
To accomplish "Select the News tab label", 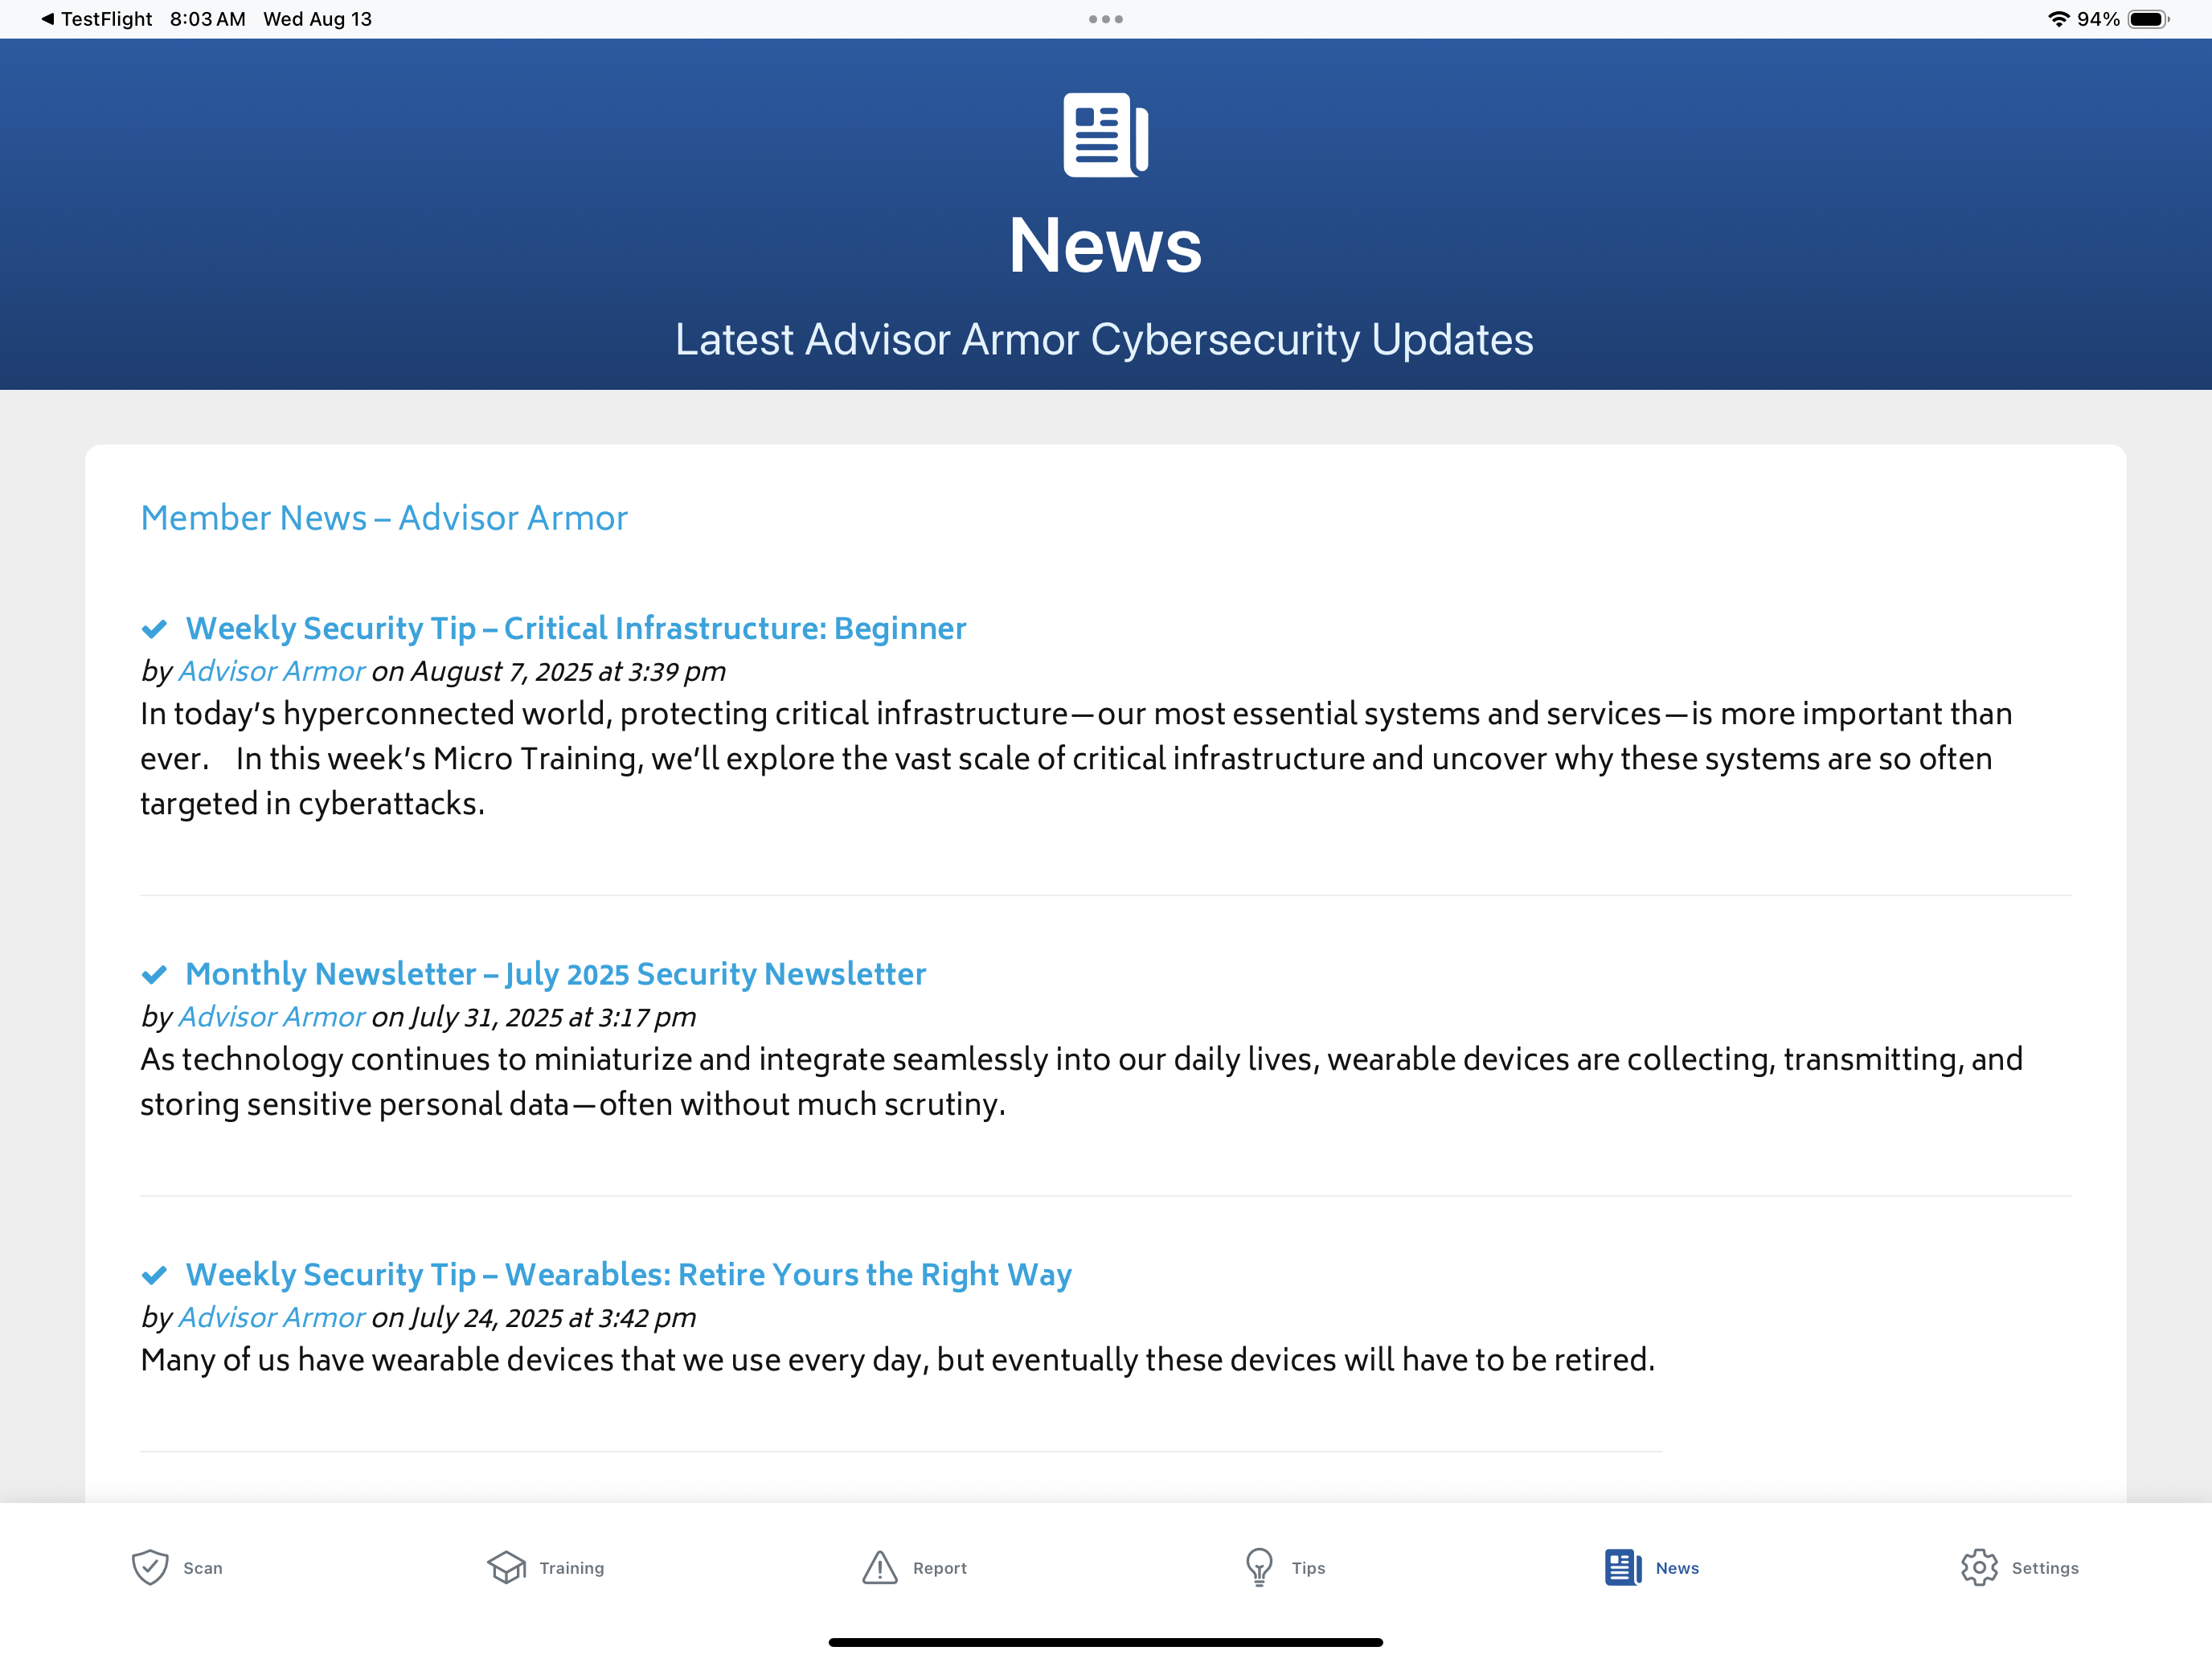I will (1677, 1568).
